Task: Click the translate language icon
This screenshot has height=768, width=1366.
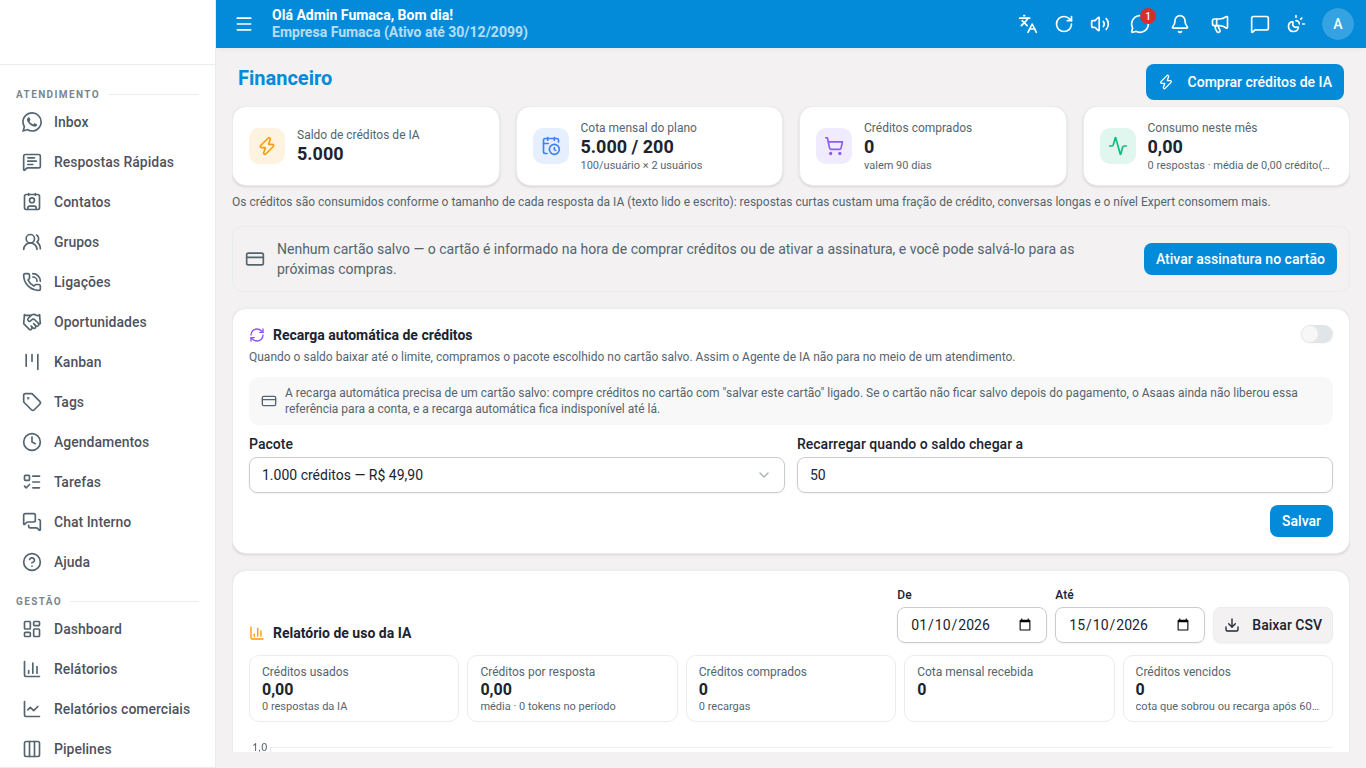Action: (x=1028, y=24)
